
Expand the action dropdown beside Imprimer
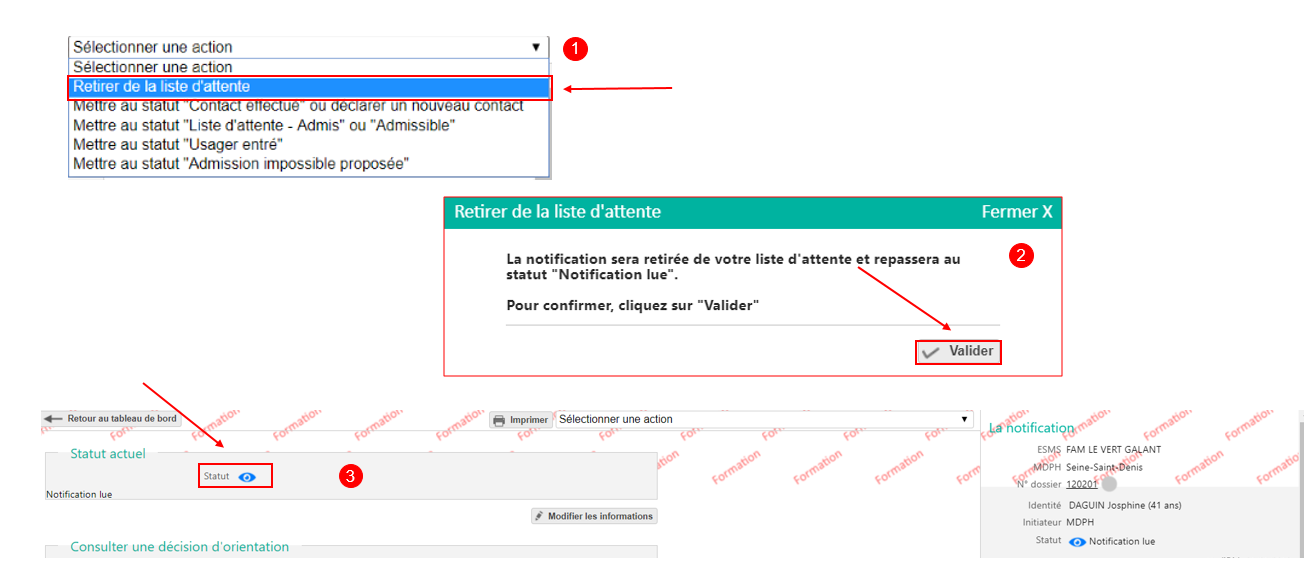[964, 420]
